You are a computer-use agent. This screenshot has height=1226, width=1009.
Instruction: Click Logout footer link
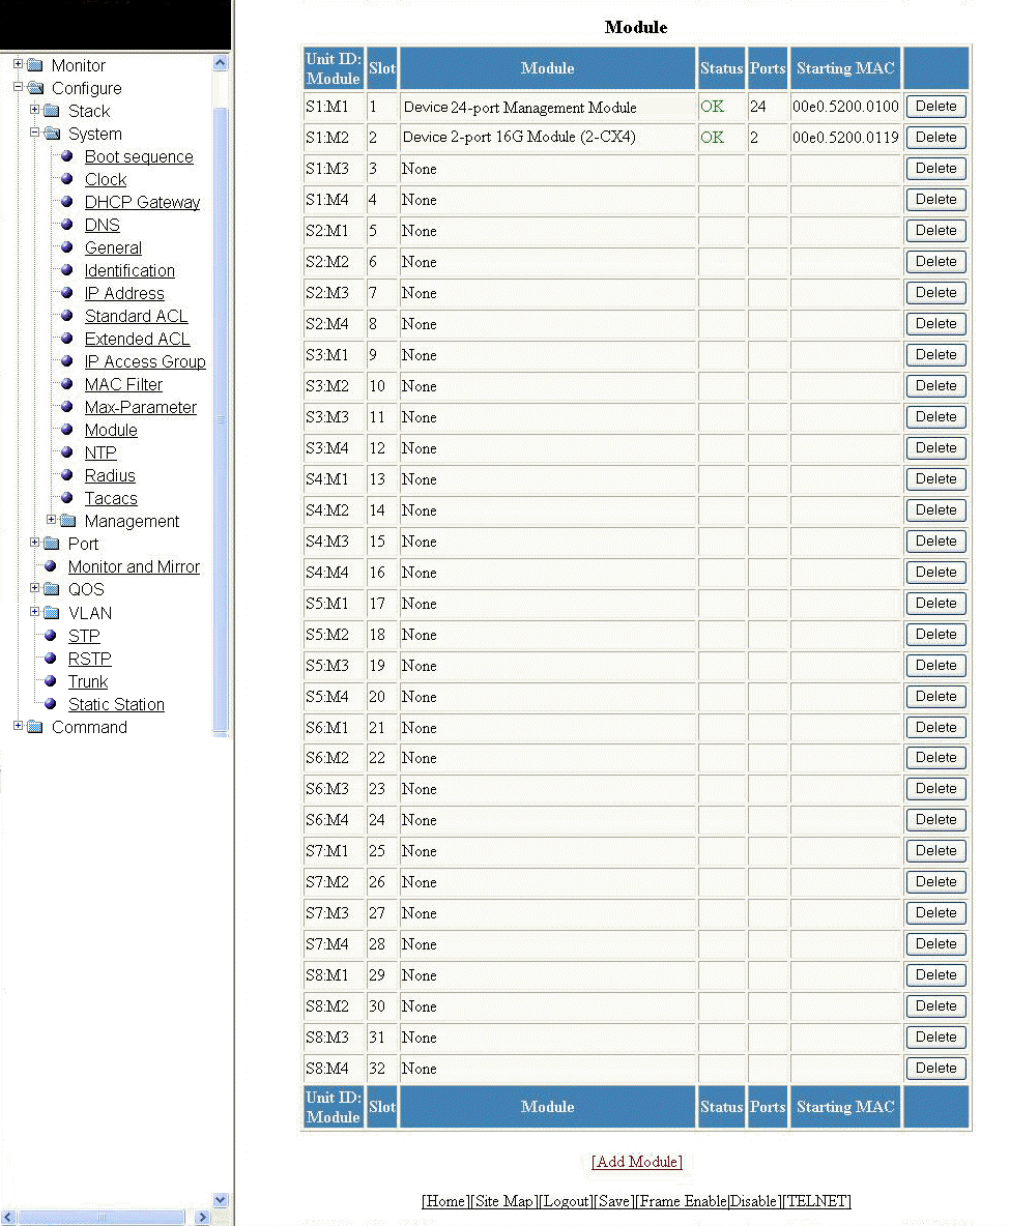point(566,1201)
